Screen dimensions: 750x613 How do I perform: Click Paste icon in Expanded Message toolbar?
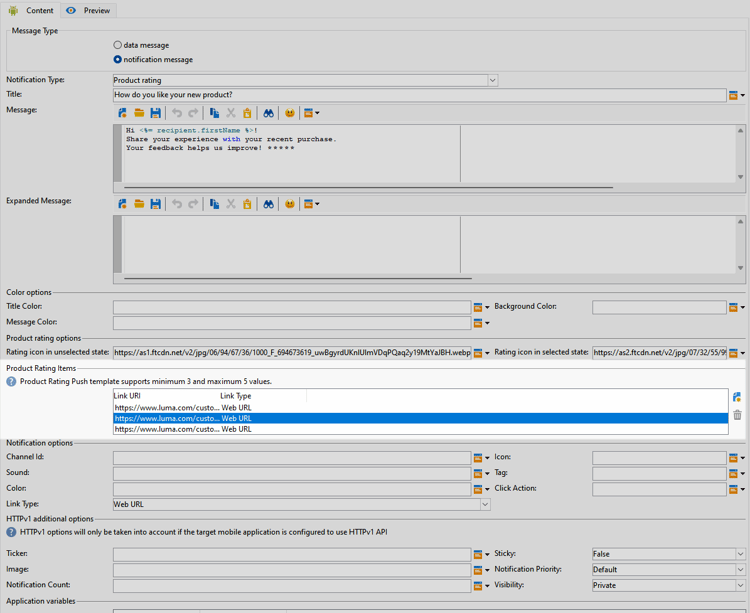click(x=247, y=204)
